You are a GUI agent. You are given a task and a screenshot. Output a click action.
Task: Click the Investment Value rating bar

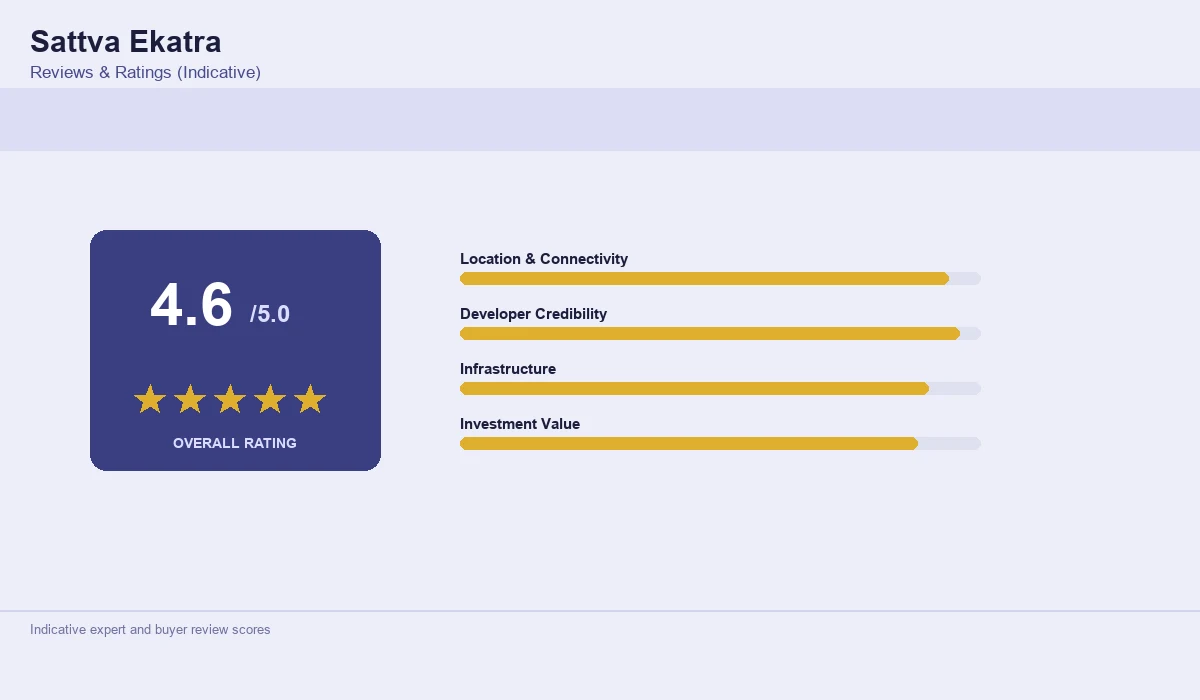(720, 443)
